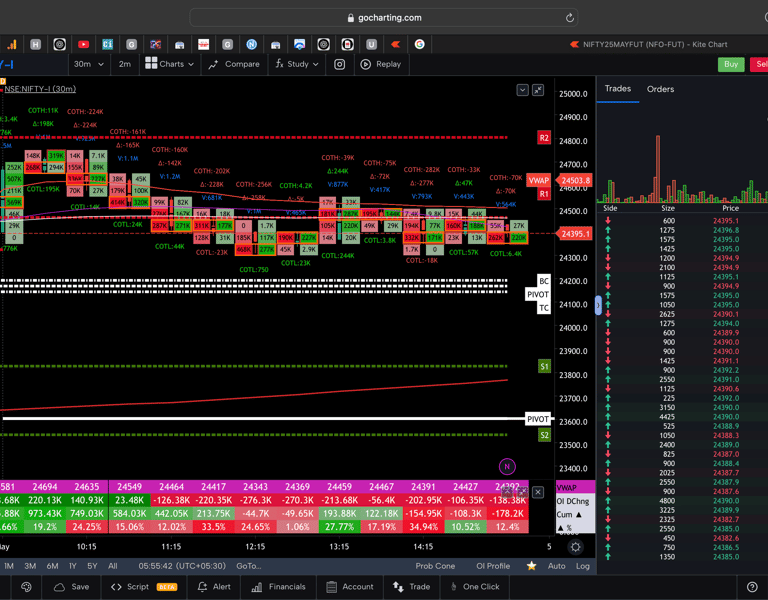Select 6M date range
The height and width of the screenshot is (600, 768).
tap(52, 566)
